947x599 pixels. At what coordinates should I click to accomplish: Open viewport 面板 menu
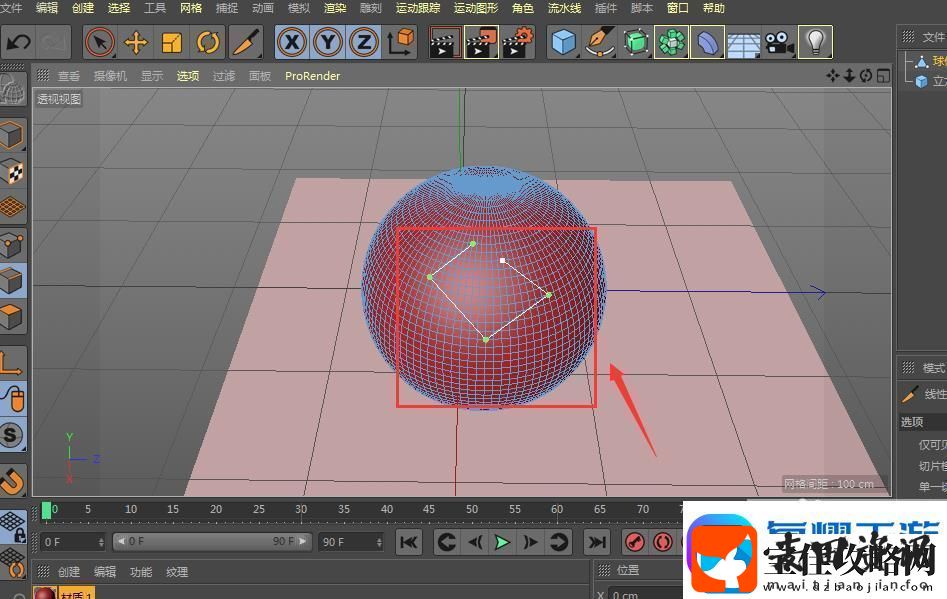point(260,76)
